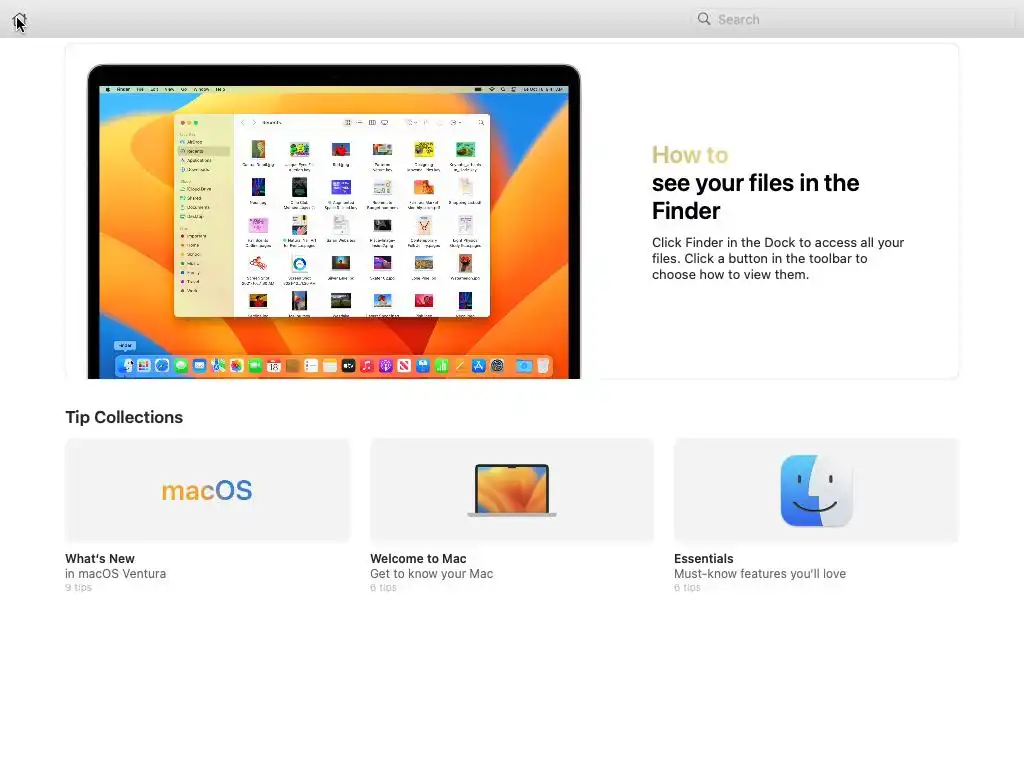Click the 'Must-know features you'll love' subtitle
This screenshot has height=768, width=1024.
760,573
